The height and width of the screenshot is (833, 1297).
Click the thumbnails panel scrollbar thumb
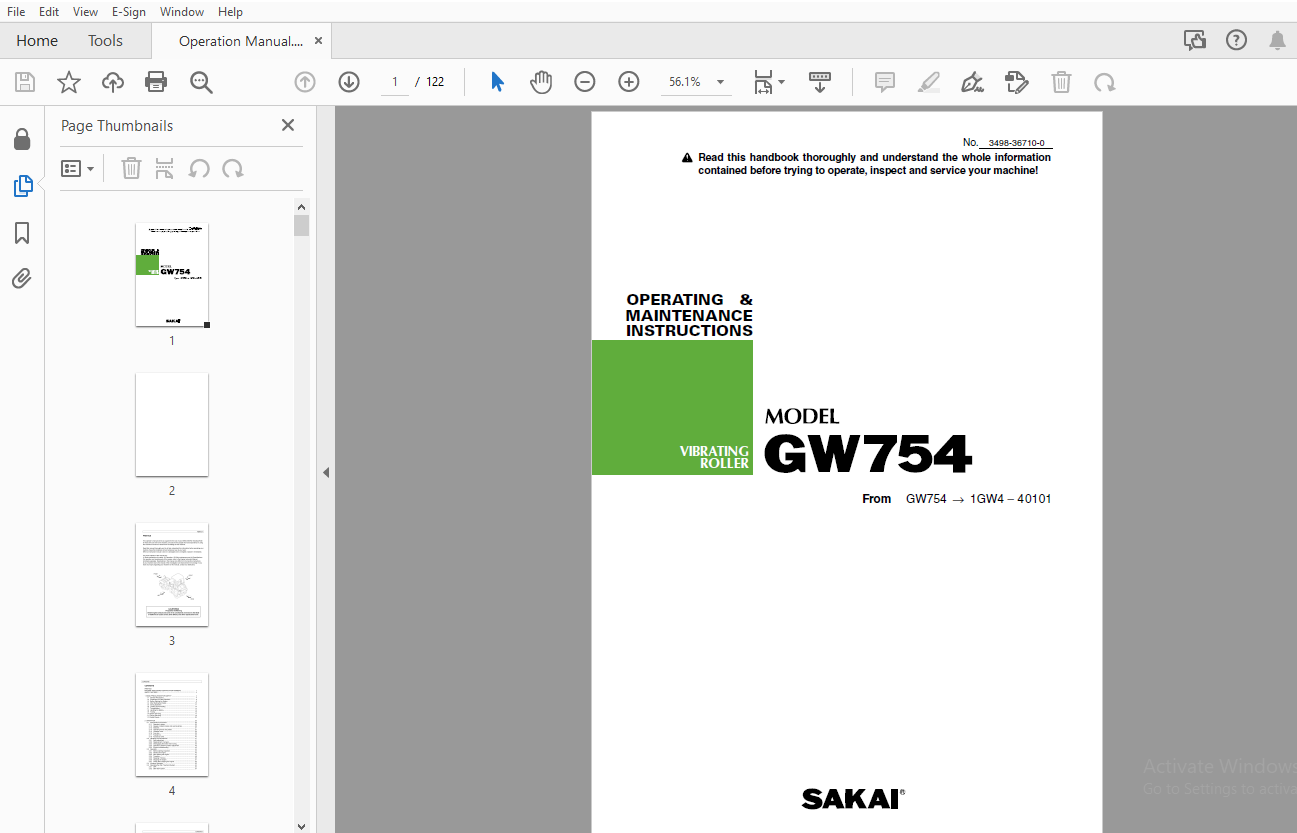pyautogui.click(x=301, y=225)
